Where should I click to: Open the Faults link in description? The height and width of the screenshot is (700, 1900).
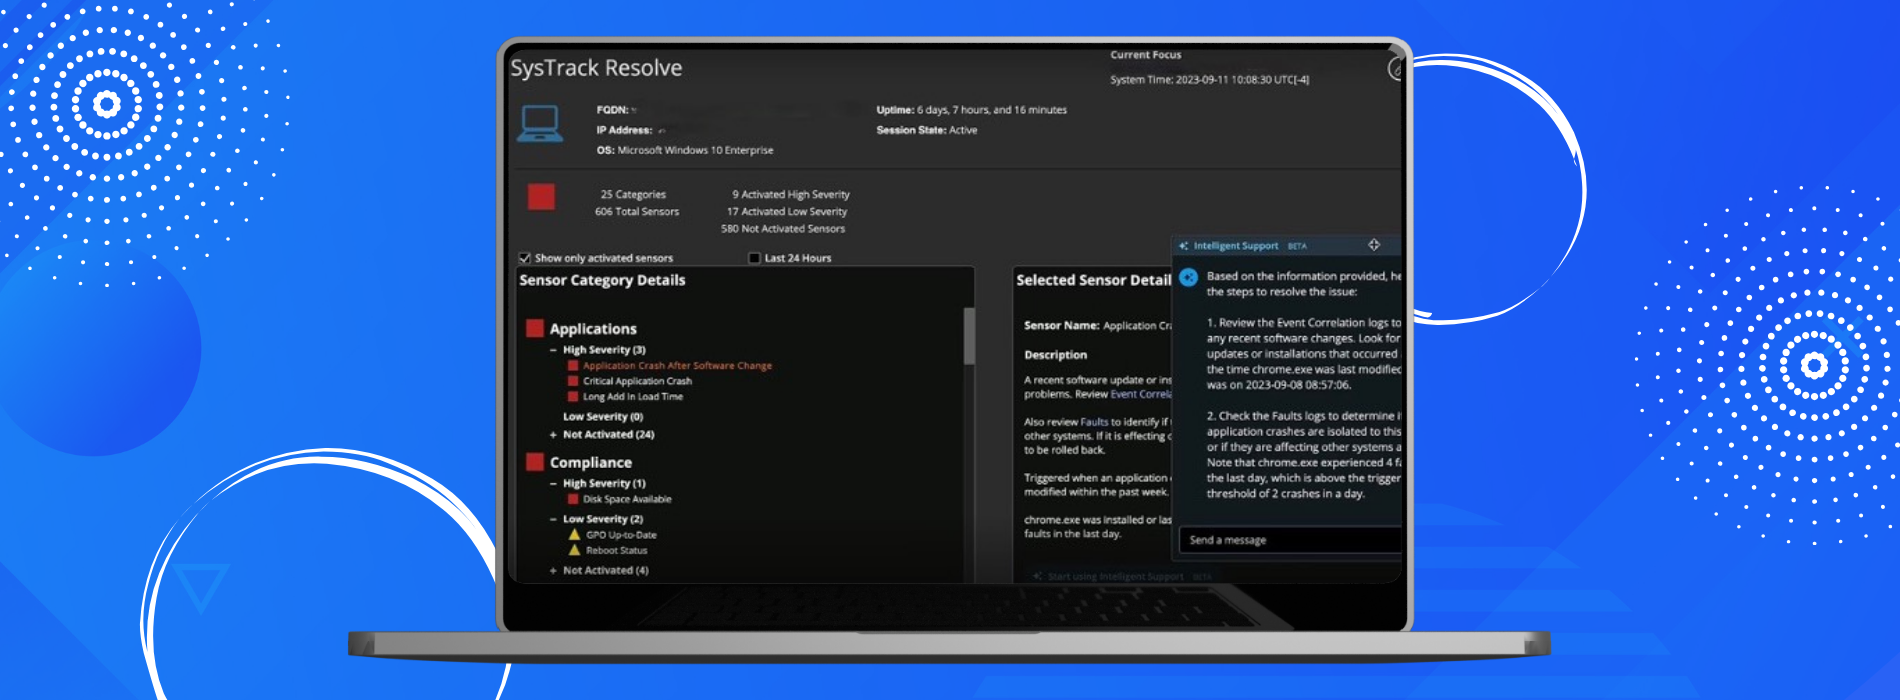pos(1094,422)
